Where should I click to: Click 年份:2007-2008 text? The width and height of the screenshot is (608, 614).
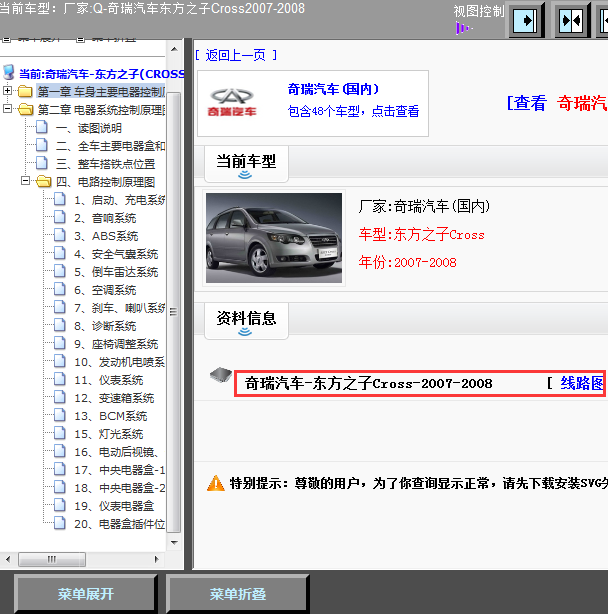pyautogui.click(x=408, y=262)
